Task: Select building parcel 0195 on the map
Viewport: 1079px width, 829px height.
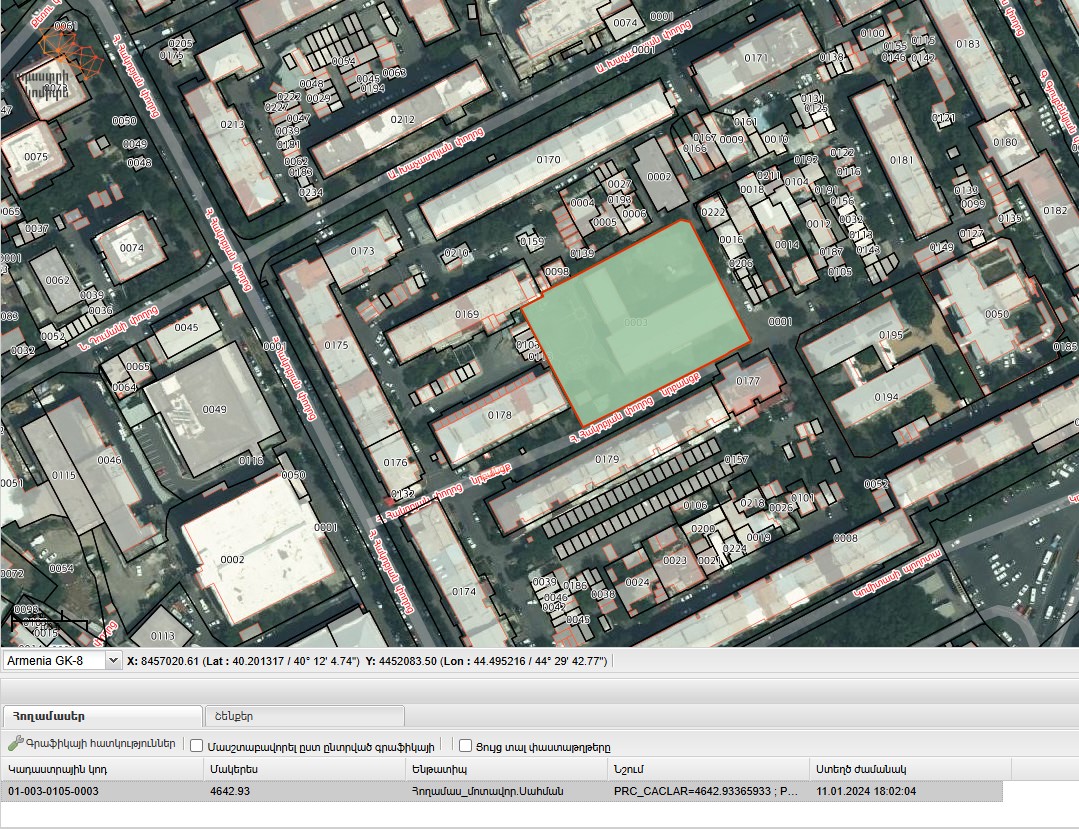Action: (890, 334)
